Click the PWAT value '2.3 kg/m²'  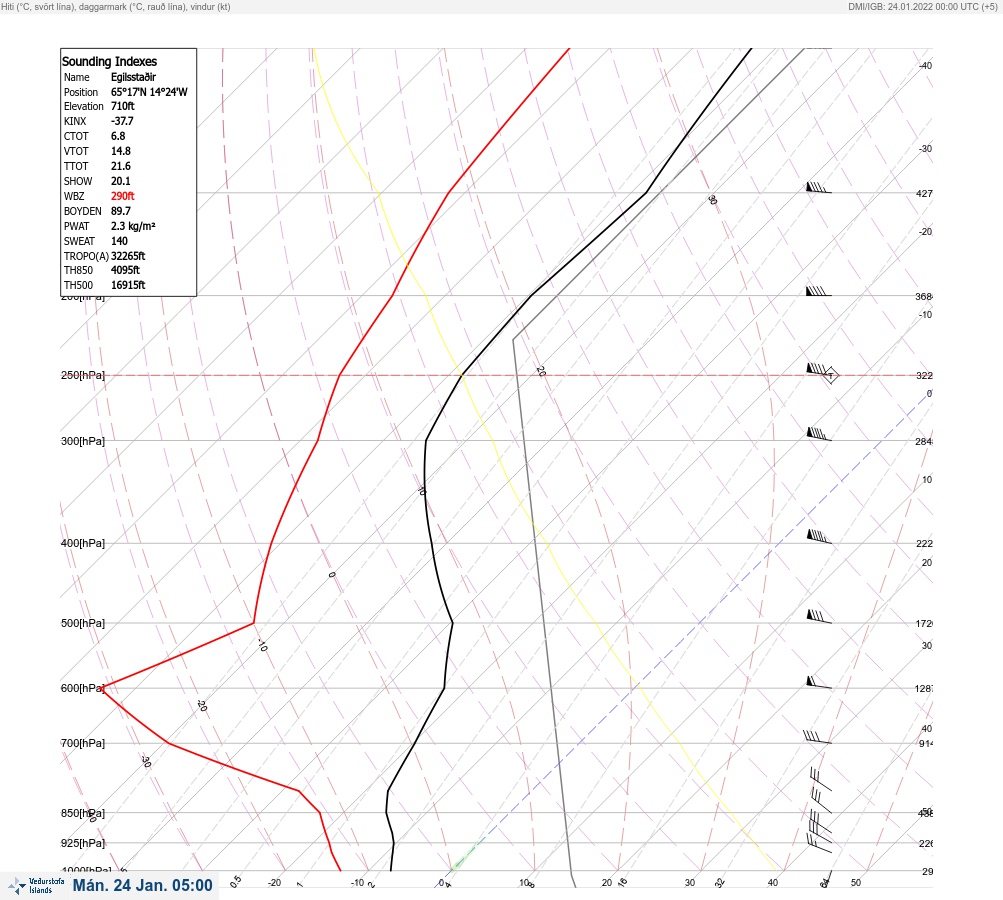click(x=133, y=226)
